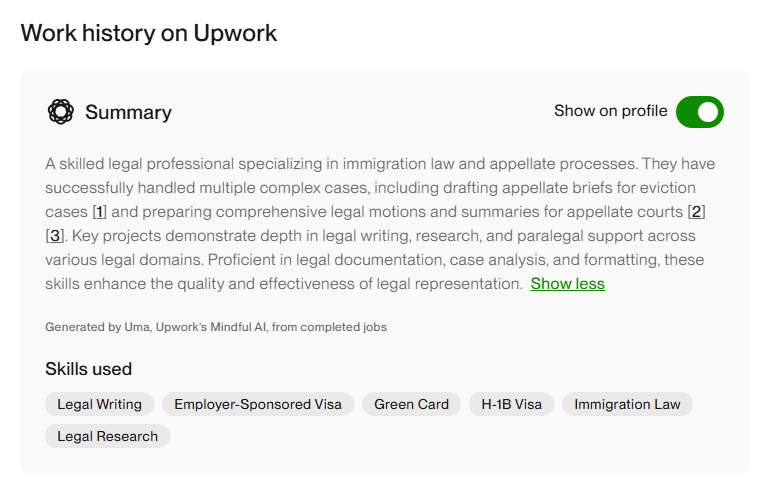Screen dimensions: 772x492
Task: Click the Uma AI icon beside Summary
Action: pyautogui.click(x=60, y=112)
